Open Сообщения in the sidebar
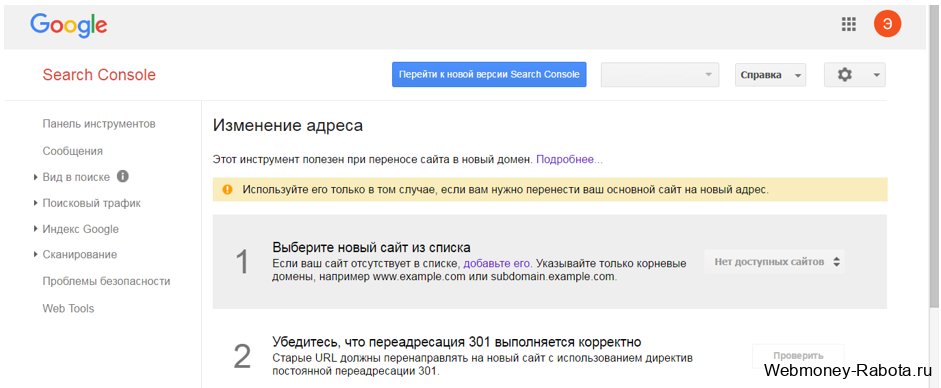 click(x=73, y=151)
